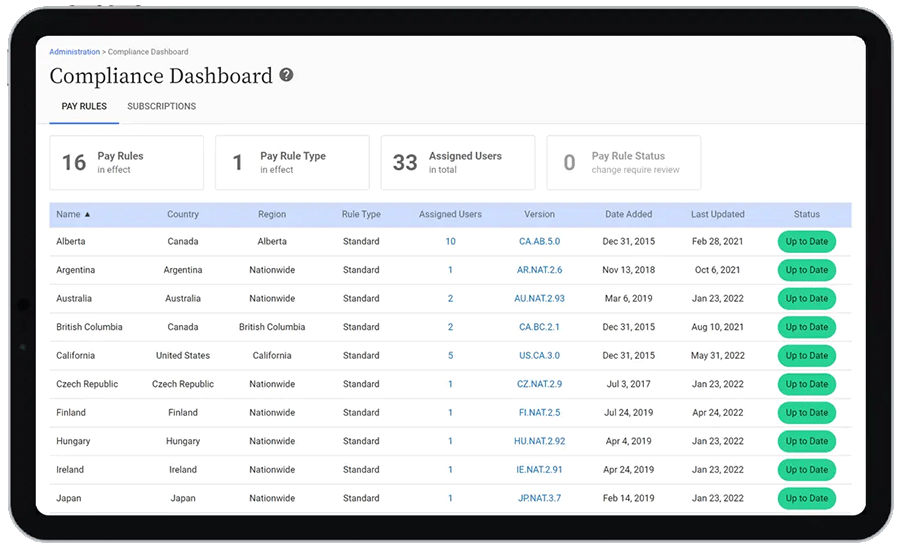Sort by the Last Updated column header

coord(717,214)
